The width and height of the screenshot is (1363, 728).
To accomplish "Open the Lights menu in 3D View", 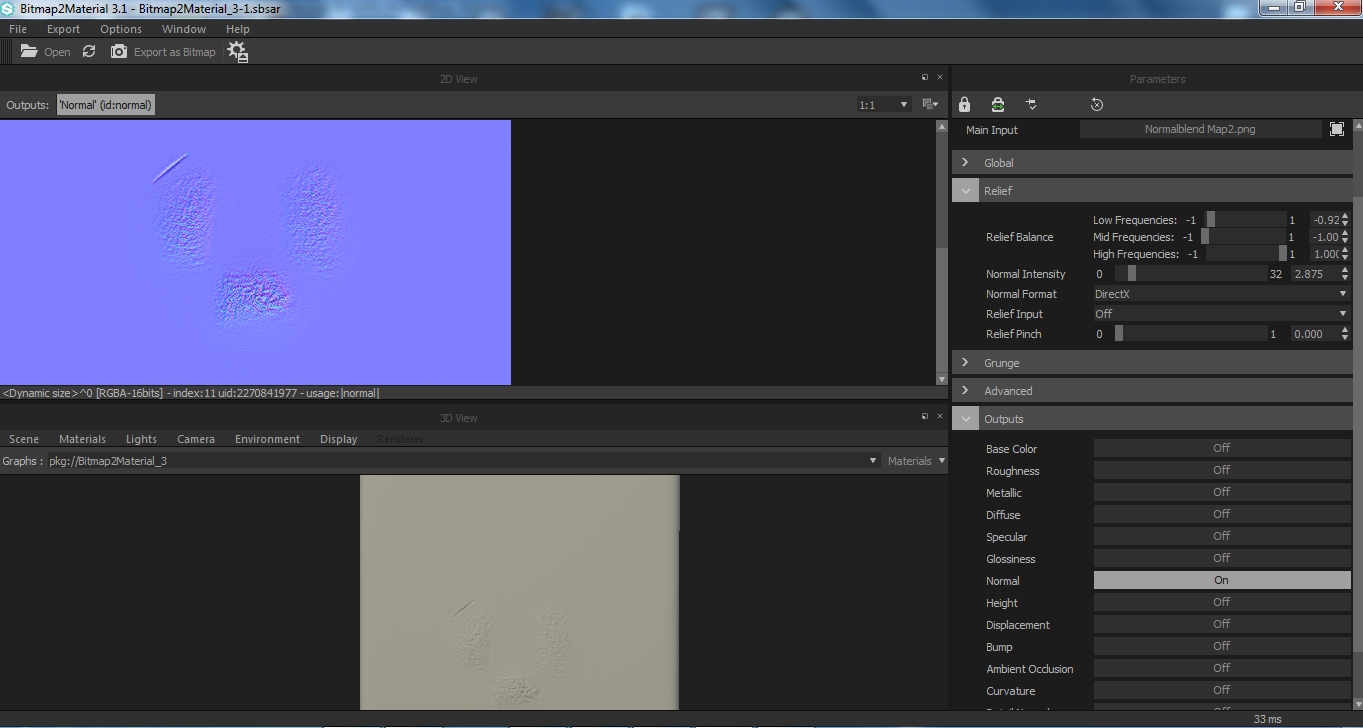I will point(141,439).
